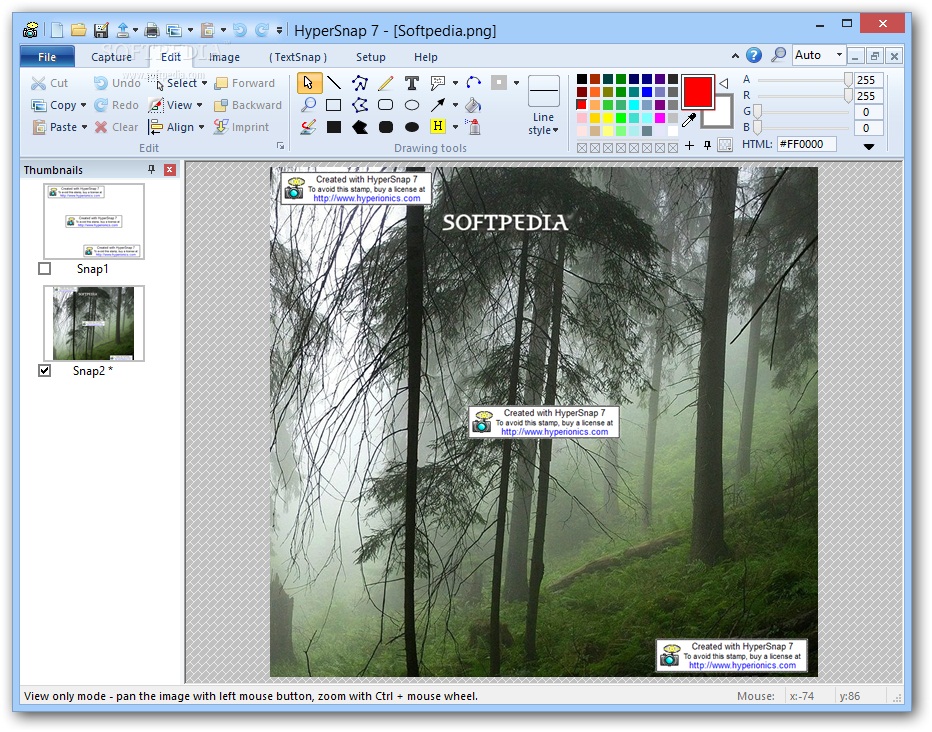Screen dimensions: 932x732
Task: Open the File menu tab
Action: [48, 57]
